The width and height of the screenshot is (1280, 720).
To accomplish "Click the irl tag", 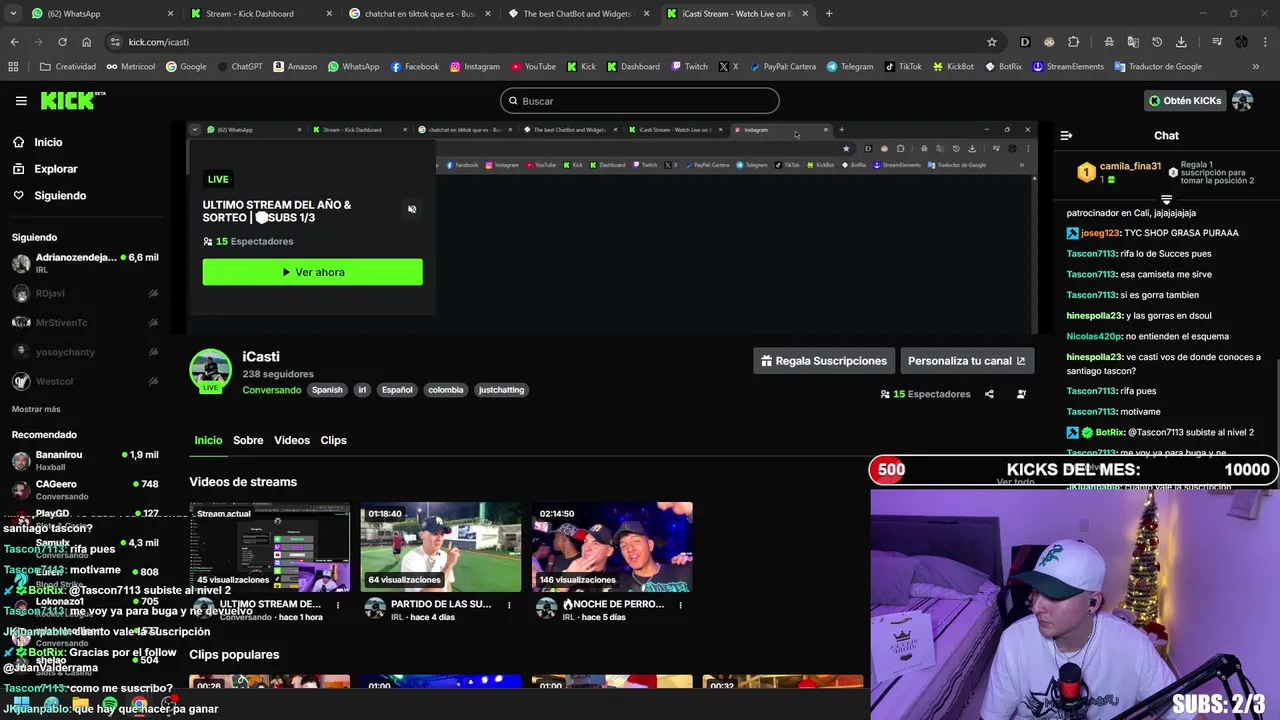I will (362, 390).
